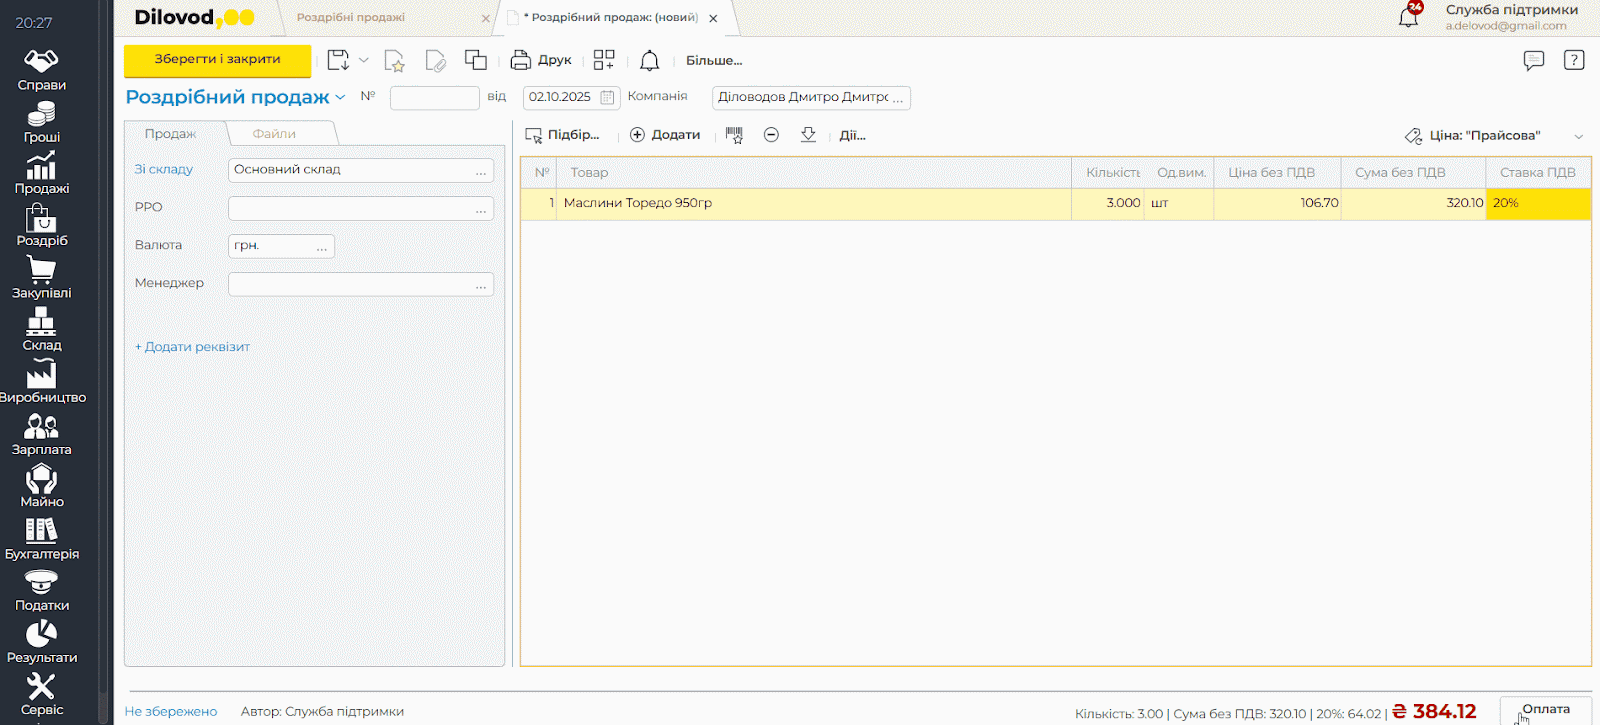The height and width of the screenshot is (725, 1600).
Task: Expand the save options dropdown arrow
Action: click(x=364, y=61)
